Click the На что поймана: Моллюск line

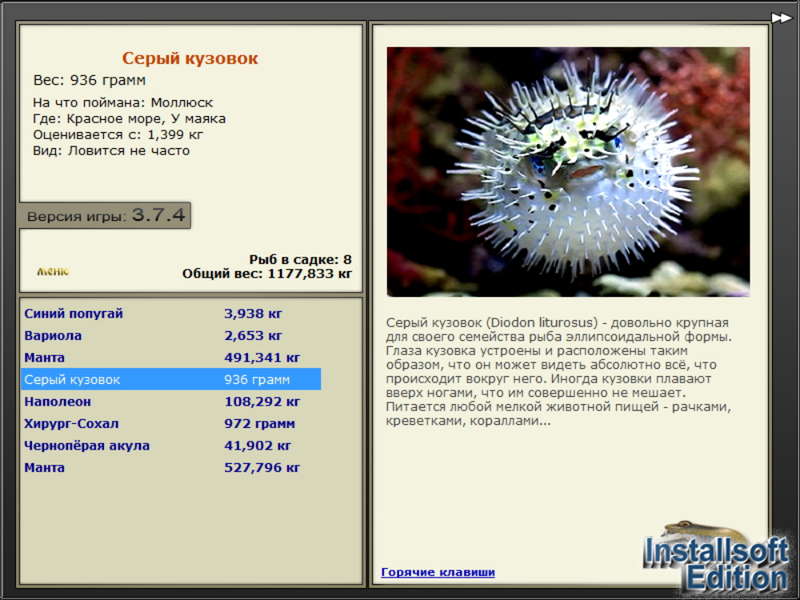[123, 103]
